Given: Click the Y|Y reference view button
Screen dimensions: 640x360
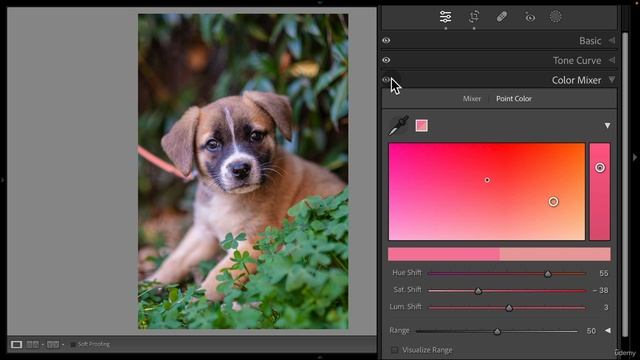Looking at the screenshot, I should 53,344.
